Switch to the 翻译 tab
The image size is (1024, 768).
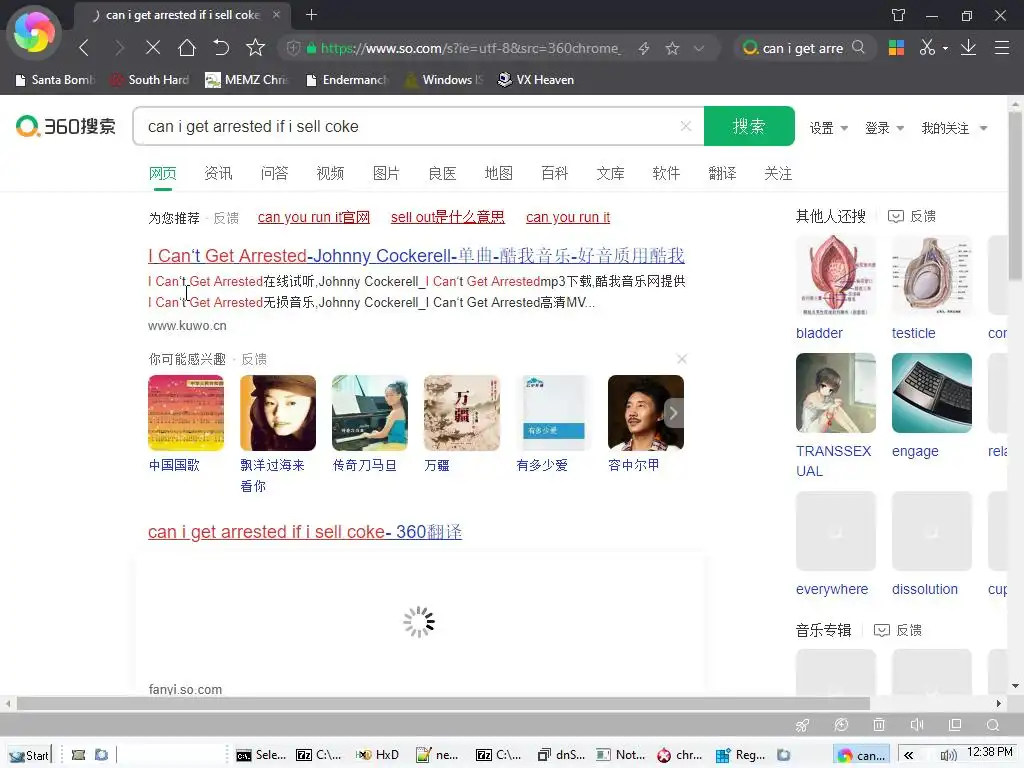pyautogui.click(x=722, y=173)
